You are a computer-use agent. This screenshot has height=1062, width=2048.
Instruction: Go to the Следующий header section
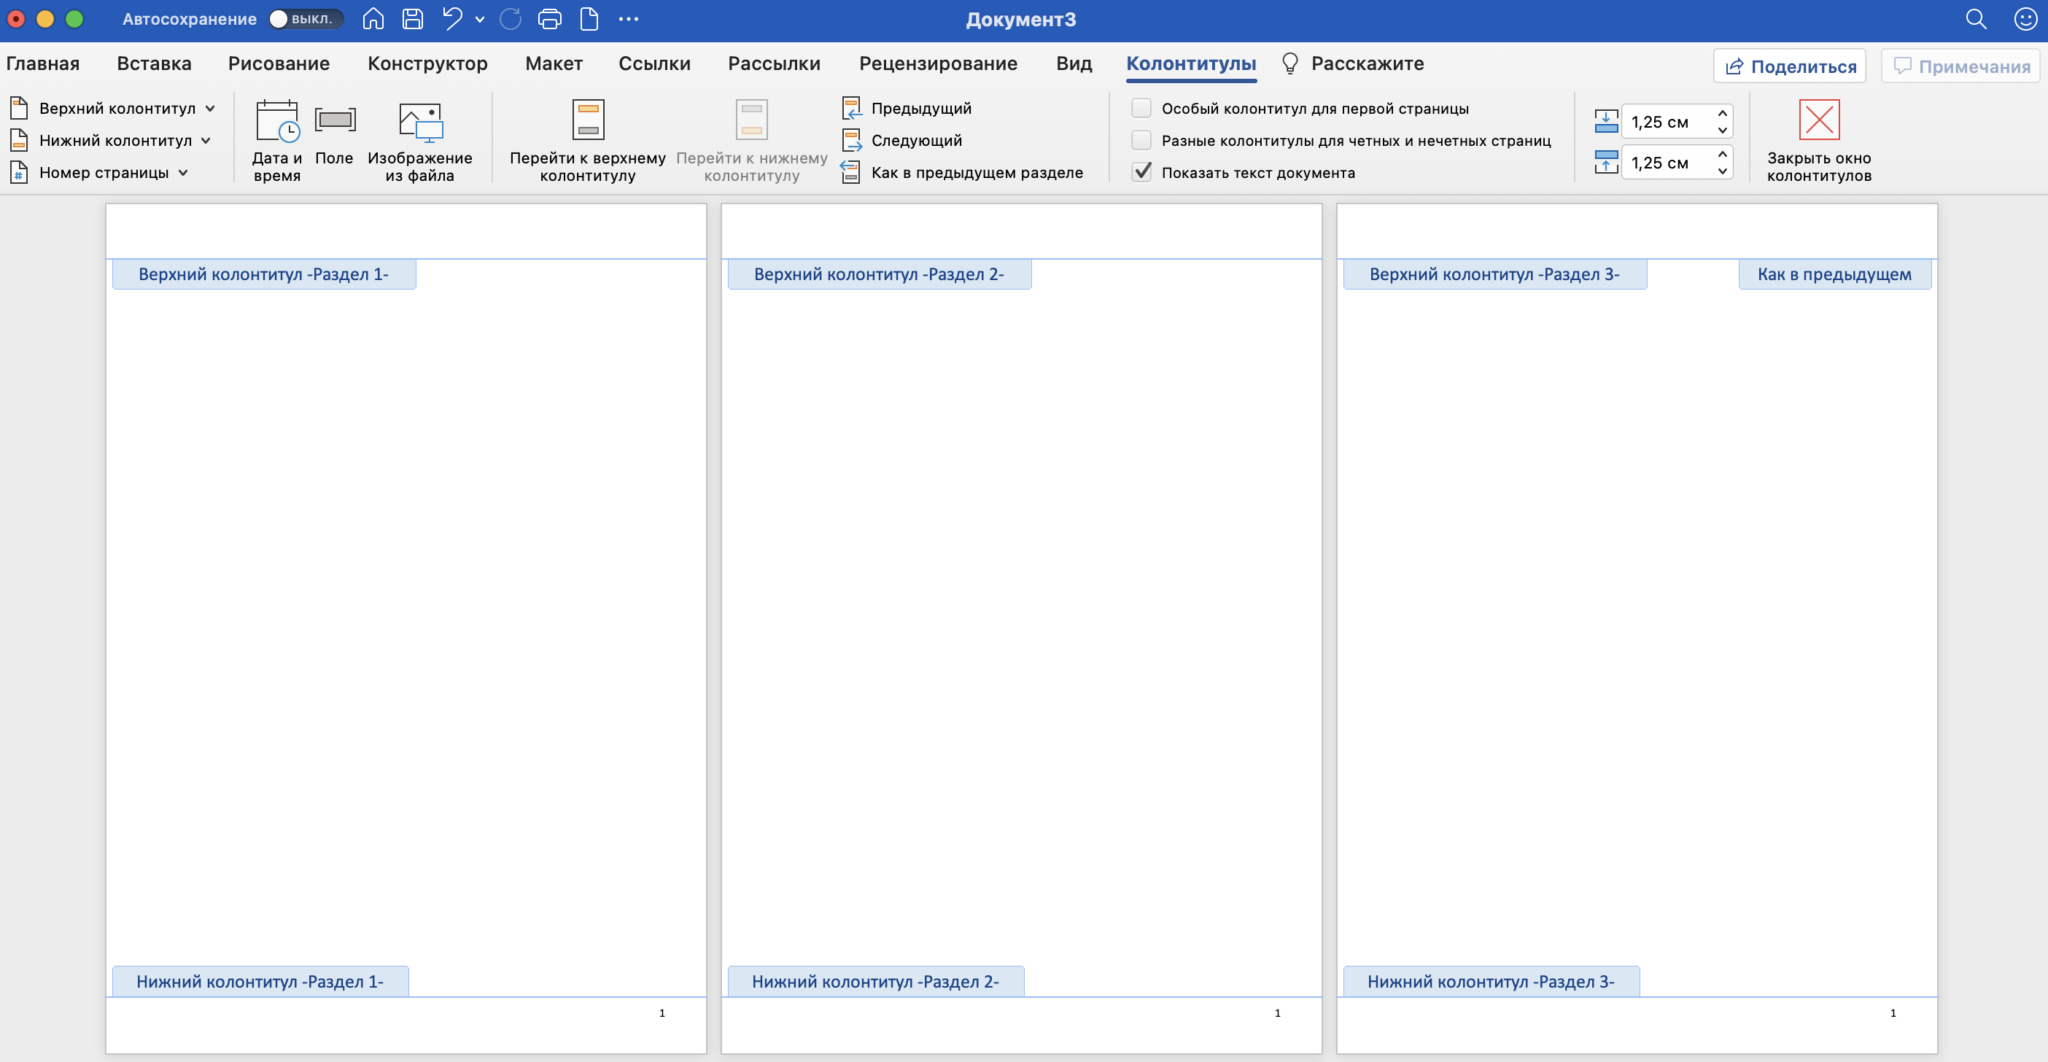[x=903, y=140]
